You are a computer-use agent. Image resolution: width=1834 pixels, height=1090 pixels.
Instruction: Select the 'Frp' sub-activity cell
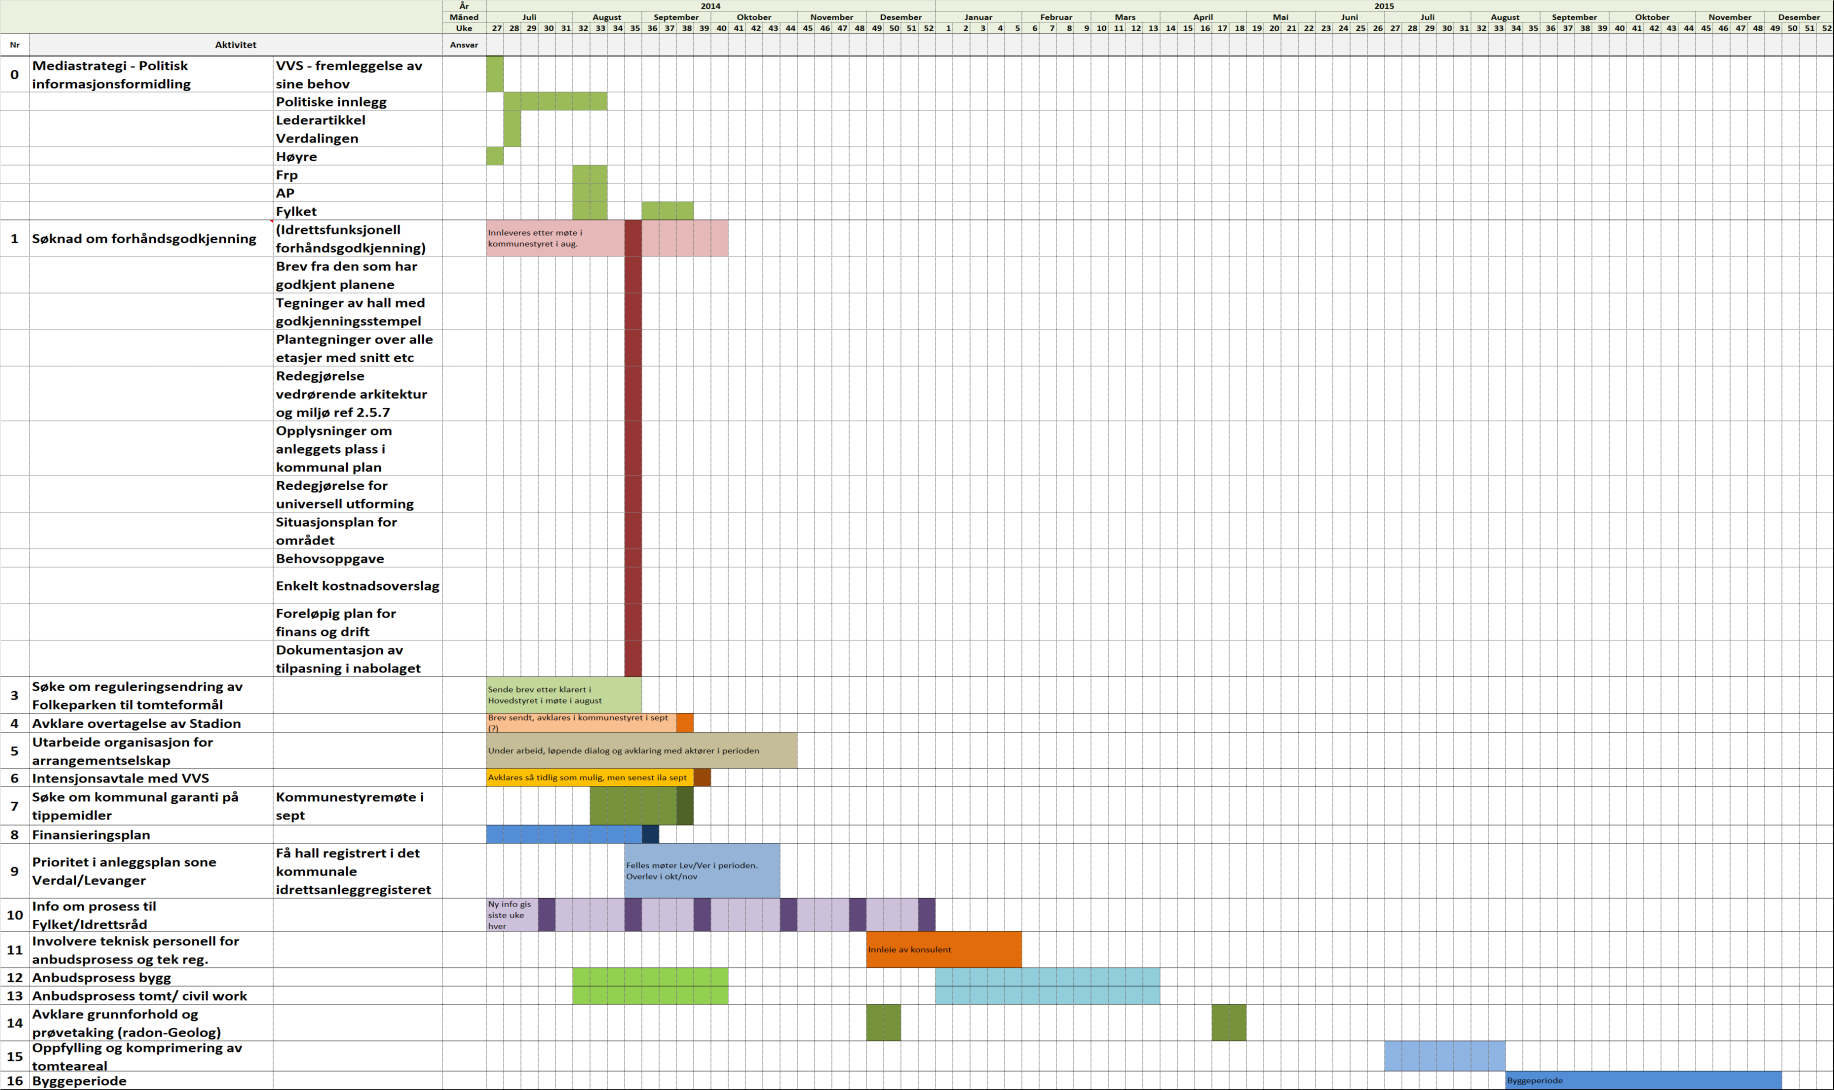pos(358,175)
